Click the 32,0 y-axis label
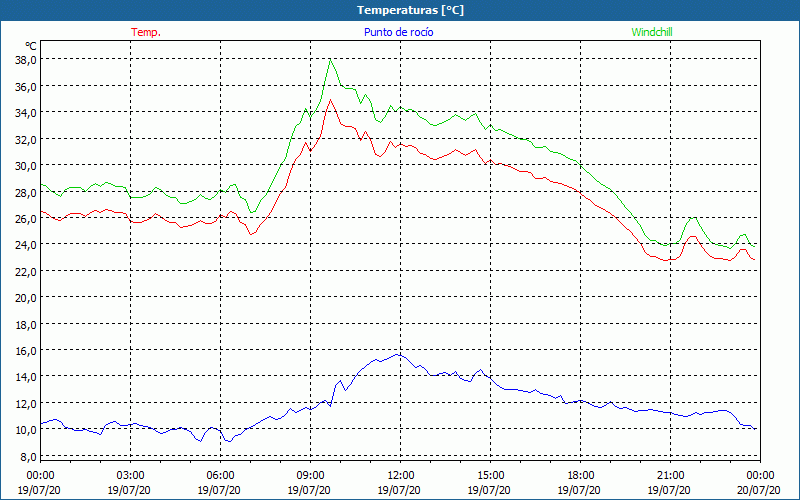The image size is (800, 500). coord(27,139)
